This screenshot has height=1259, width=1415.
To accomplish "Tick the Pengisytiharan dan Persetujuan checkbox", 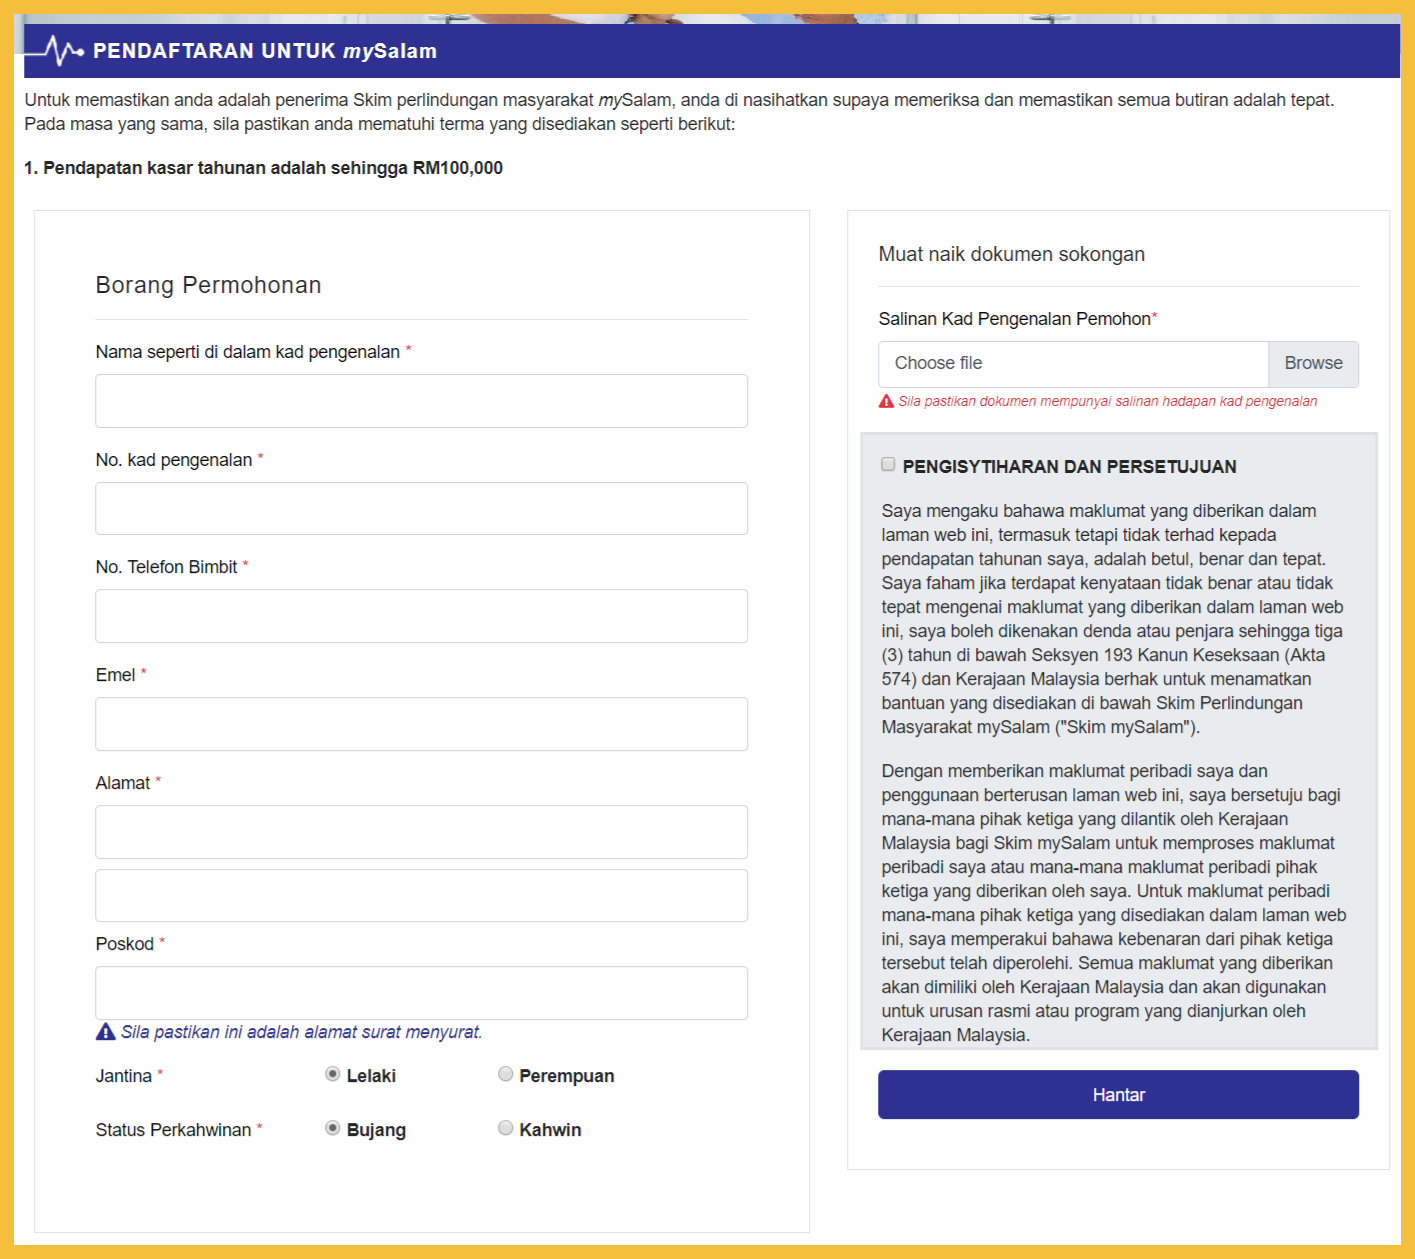I will click(x=888, y=465).
